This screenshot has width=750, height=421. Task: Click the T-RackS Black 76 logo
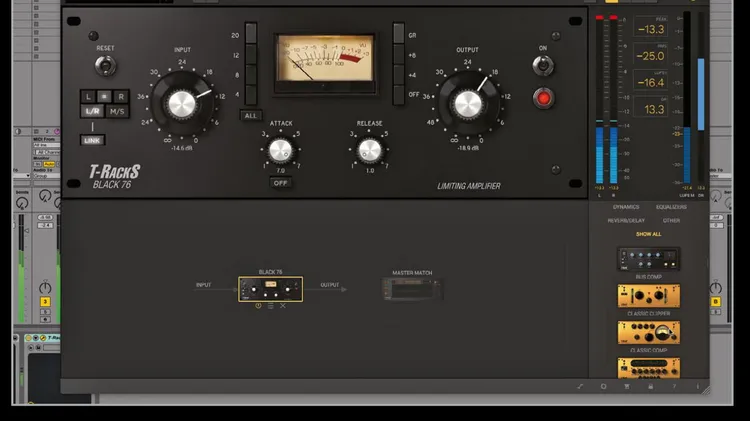point(114,177)
